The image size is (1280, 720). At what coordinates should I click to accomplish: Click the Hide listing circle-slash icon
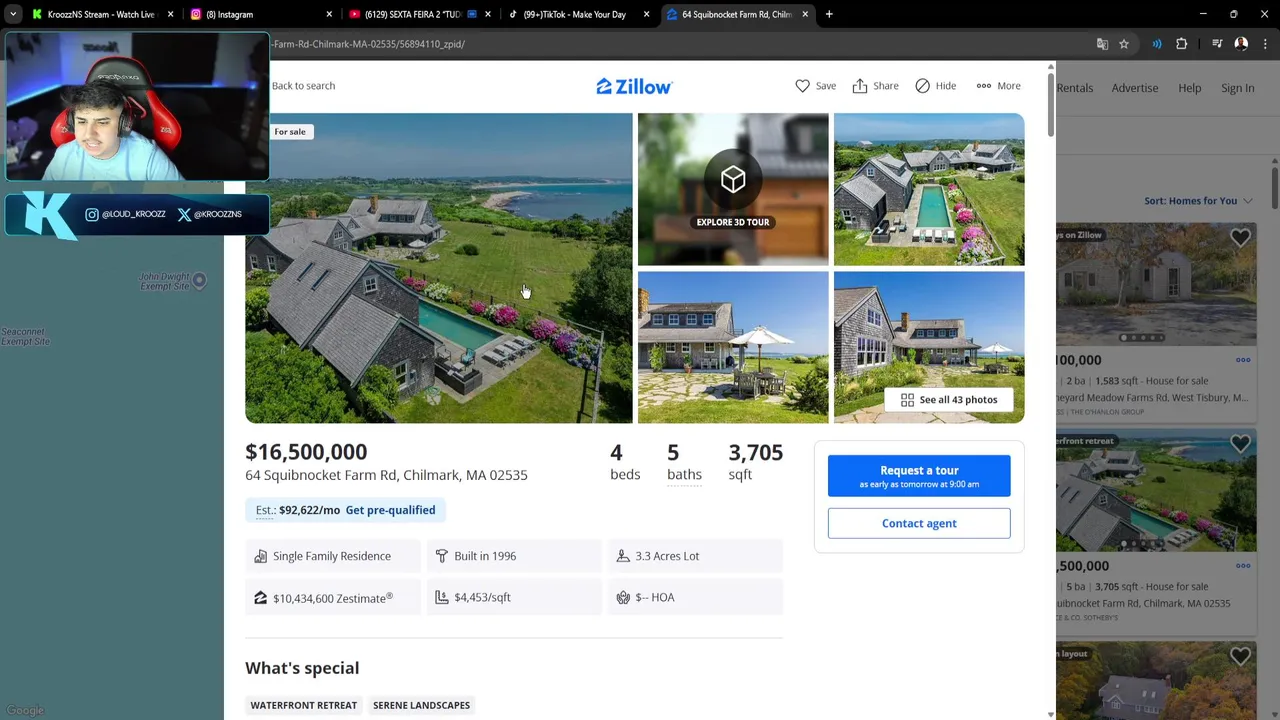click(922, 86)
